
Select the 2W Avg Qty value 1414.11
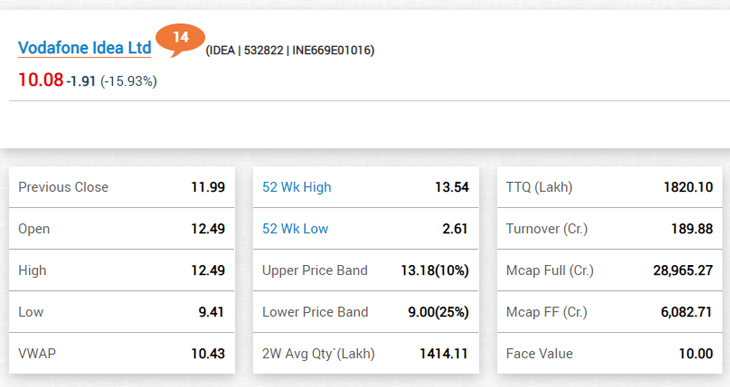444,353
